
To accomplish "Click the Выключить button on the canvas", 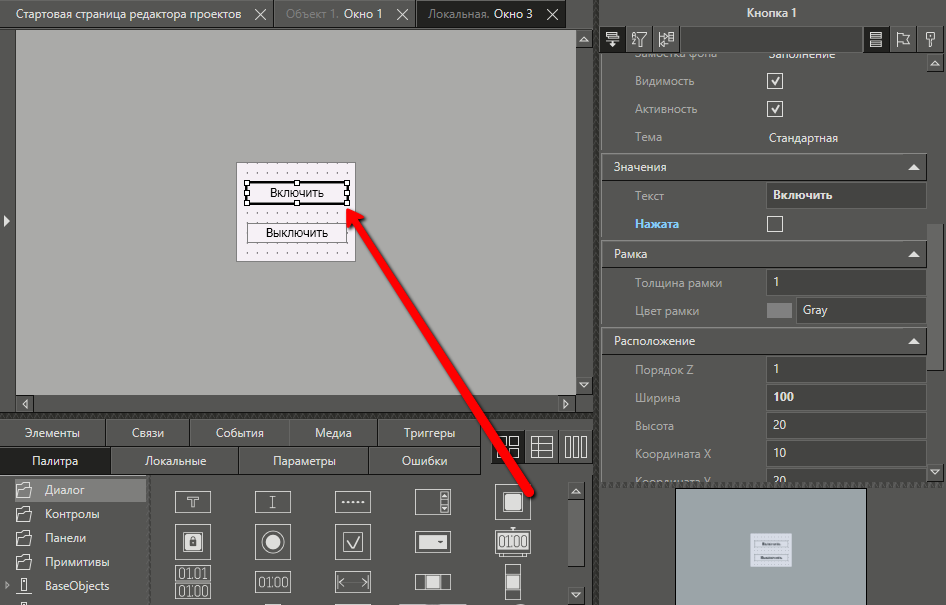I will coord(296,233).
